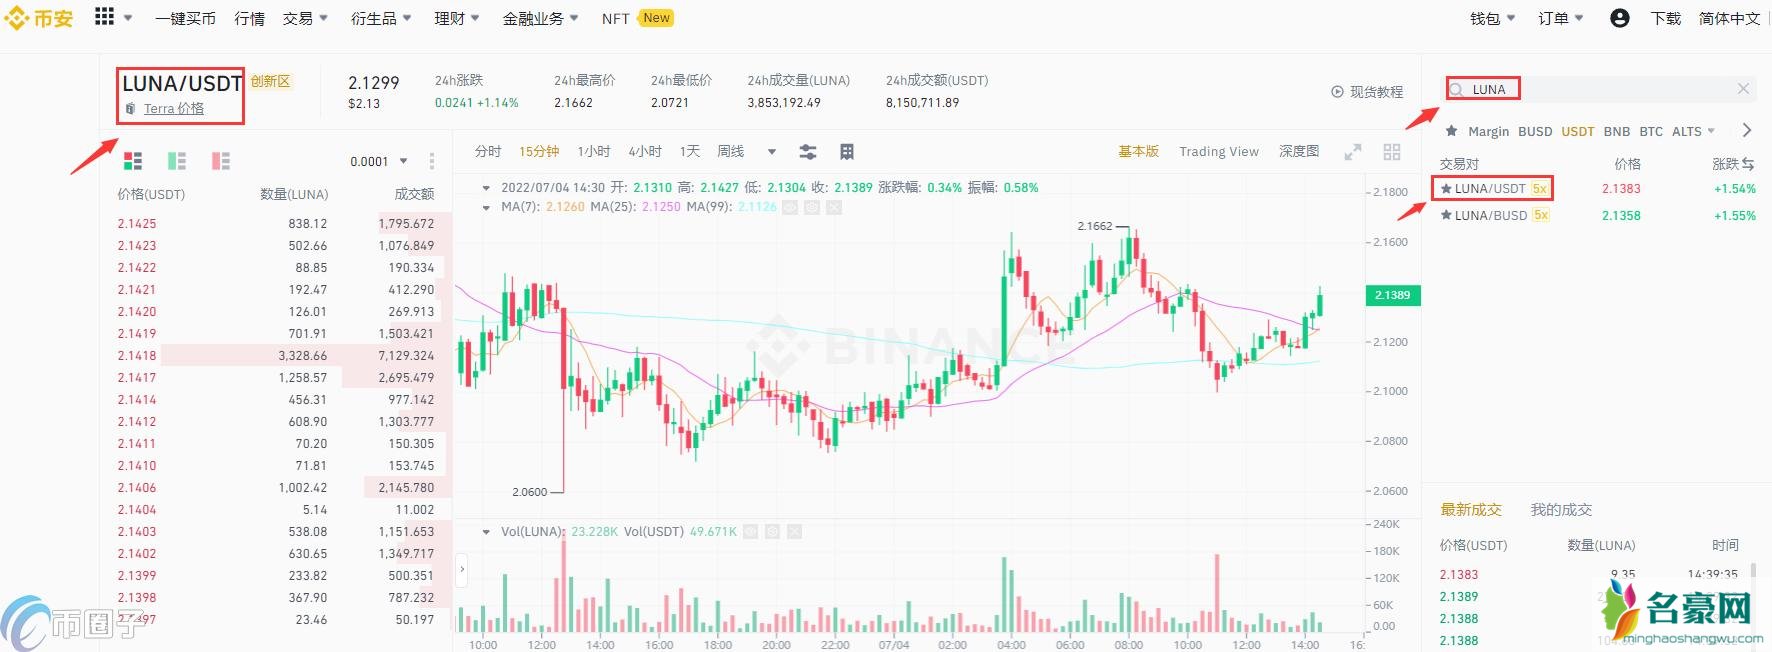Image resolution: width=1772 pixels, height=652 pixels.
Task: Click the 现货教程 tutorial link
Action: 1376,92
